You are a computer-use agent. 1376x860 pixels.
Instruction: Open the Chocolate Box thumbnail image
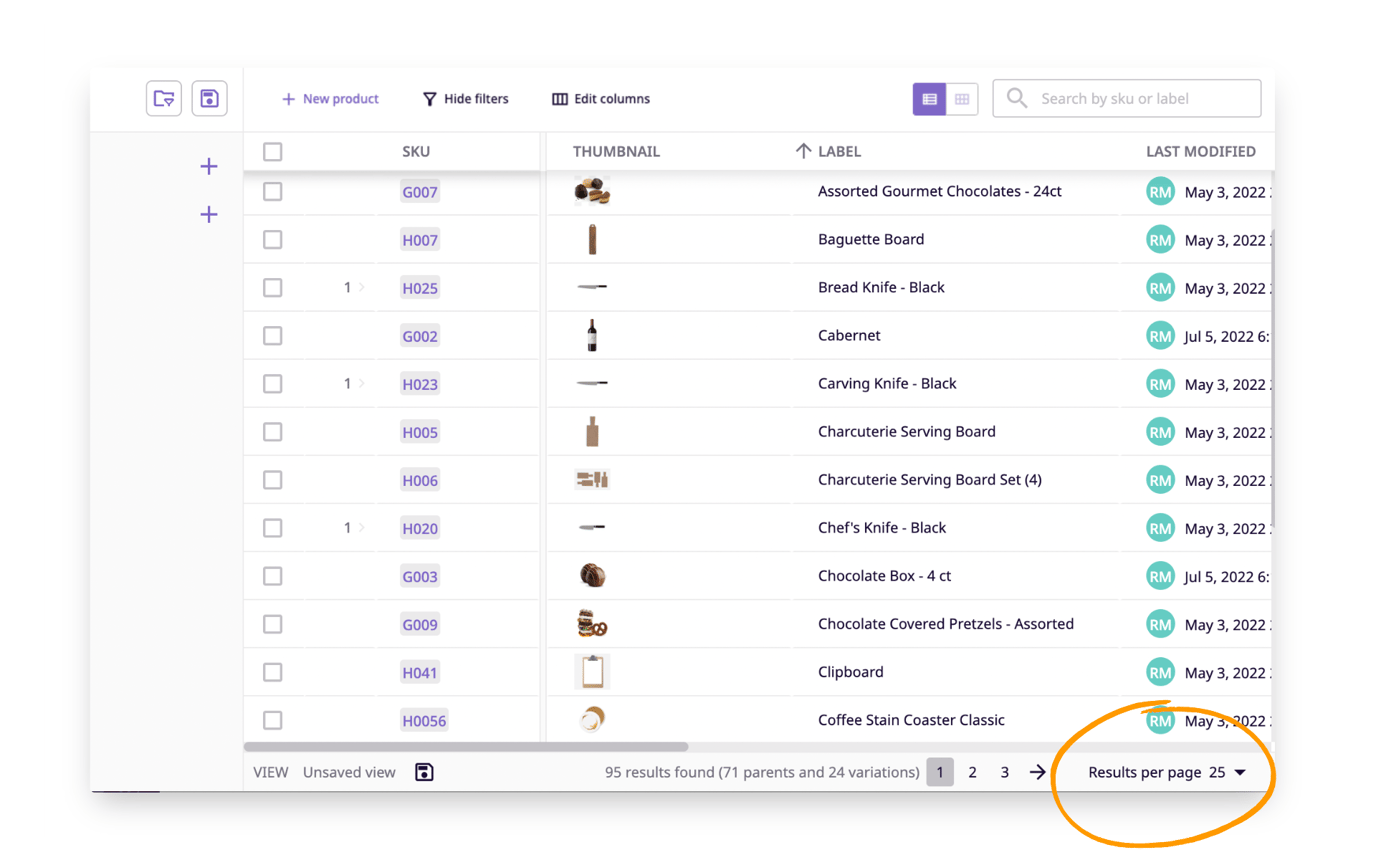tap(593, 575)
